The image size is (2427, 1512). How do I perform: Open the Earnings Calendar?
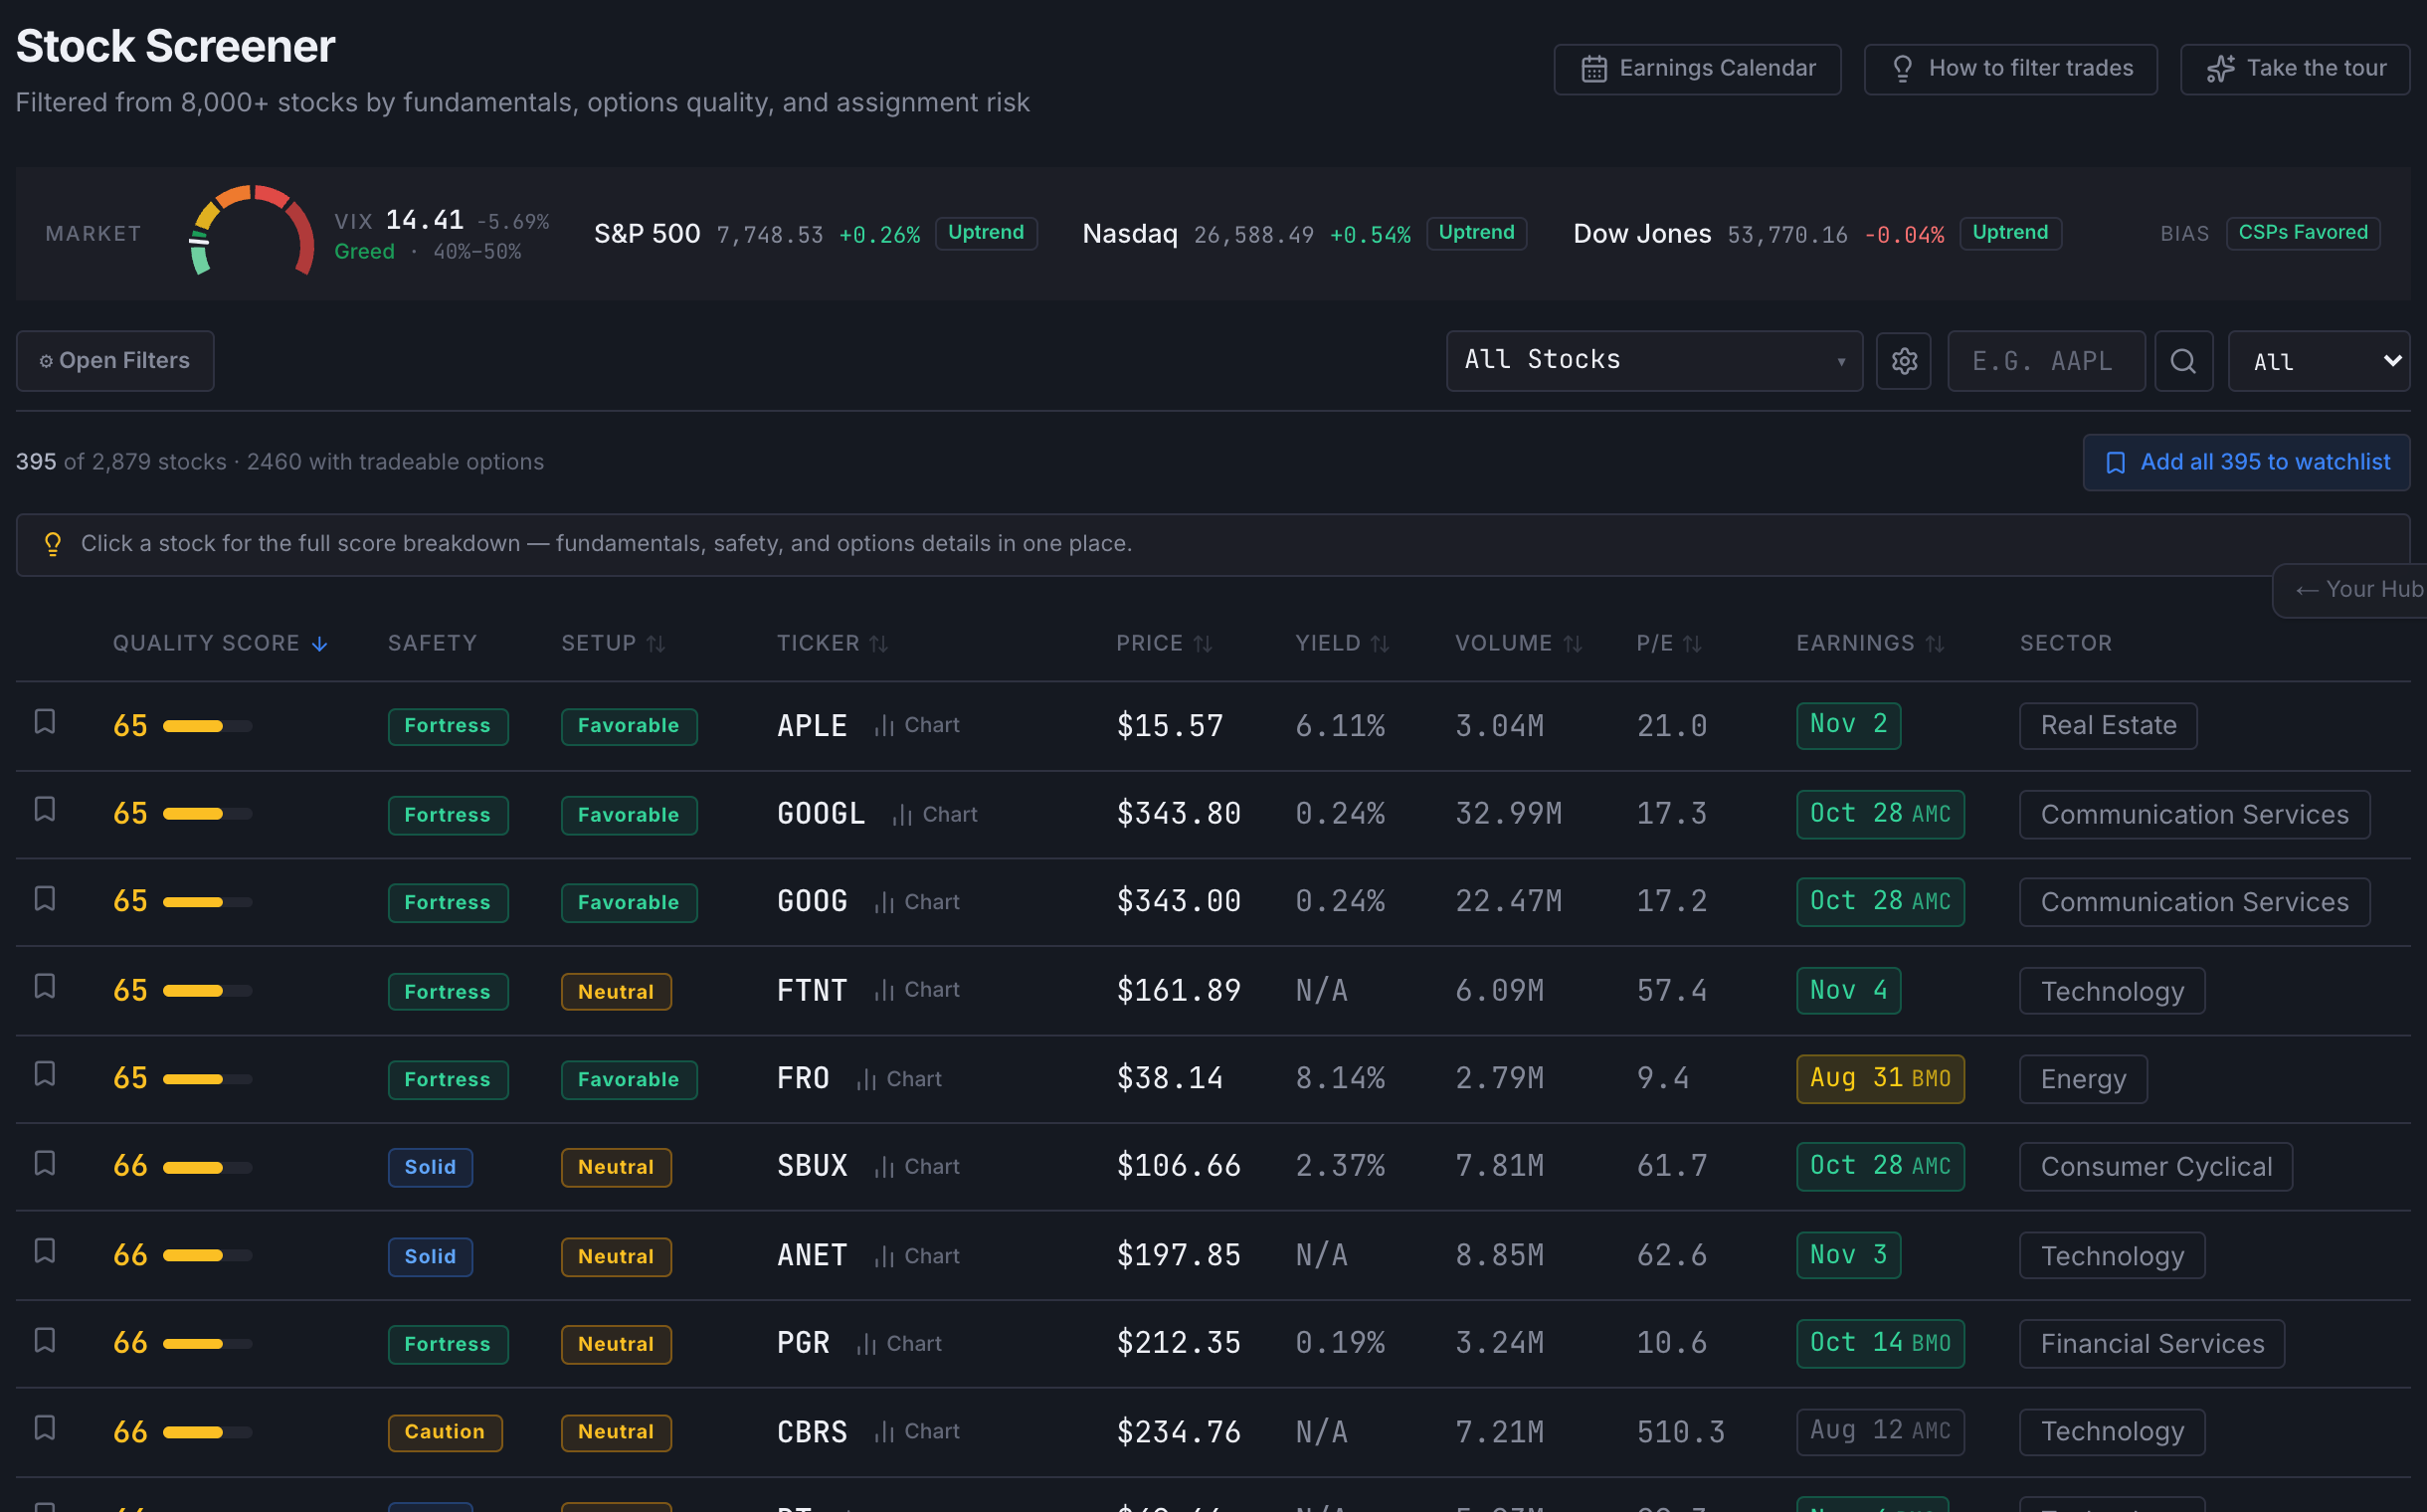coord(1697,69)
